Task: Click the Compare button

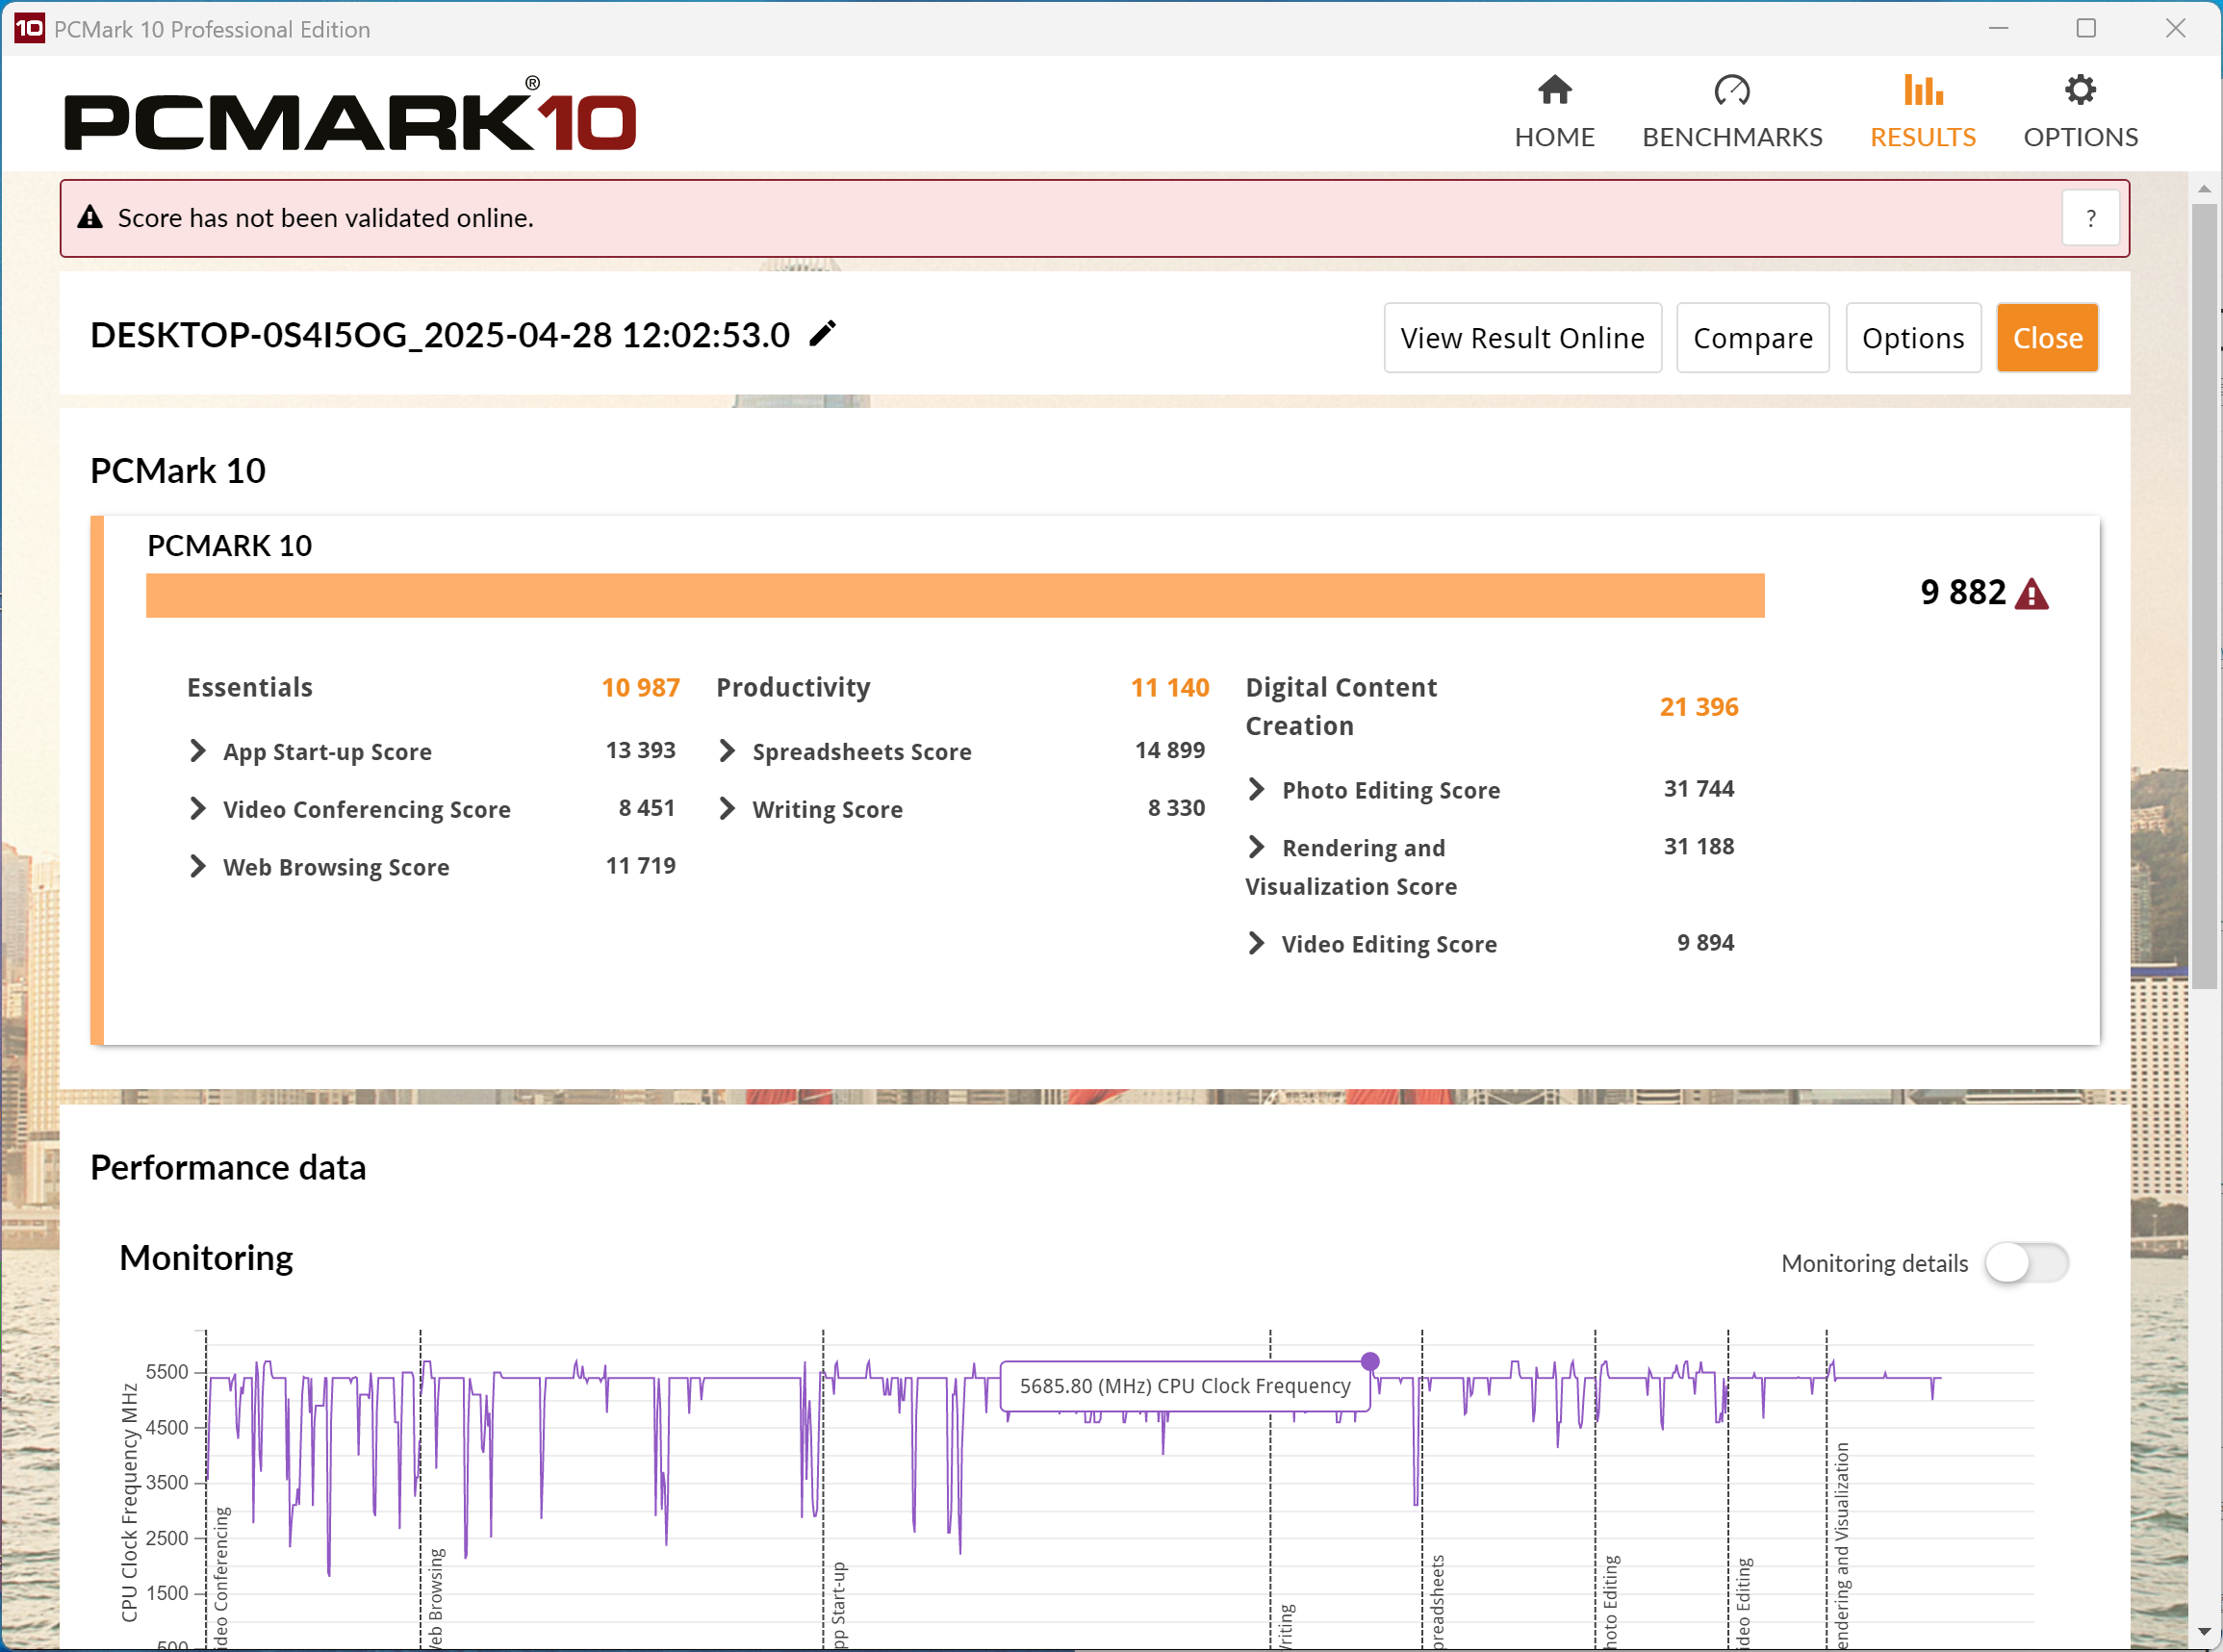Action: tap(1752, 338)
